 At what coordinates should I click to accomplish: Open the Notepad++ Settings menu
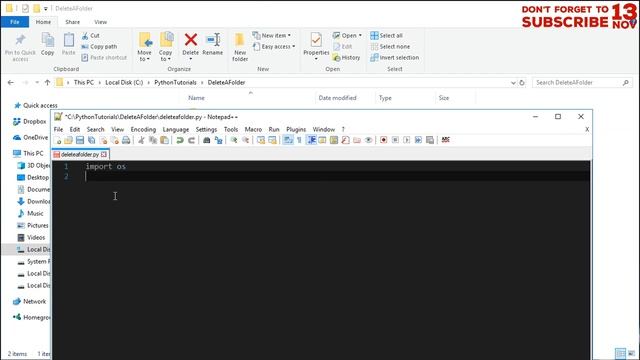pyautogui.click(x=206, y=129)
